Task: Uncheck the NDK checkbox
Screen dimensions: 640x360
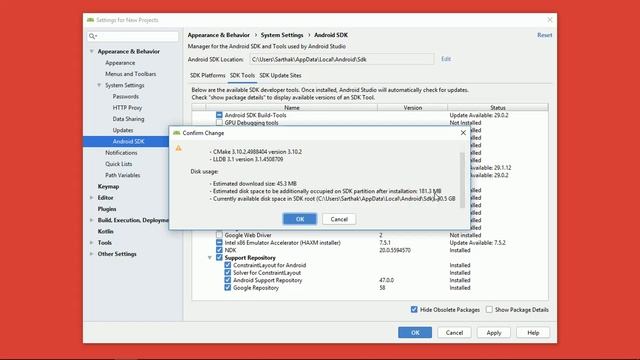Action: (219, 250)
